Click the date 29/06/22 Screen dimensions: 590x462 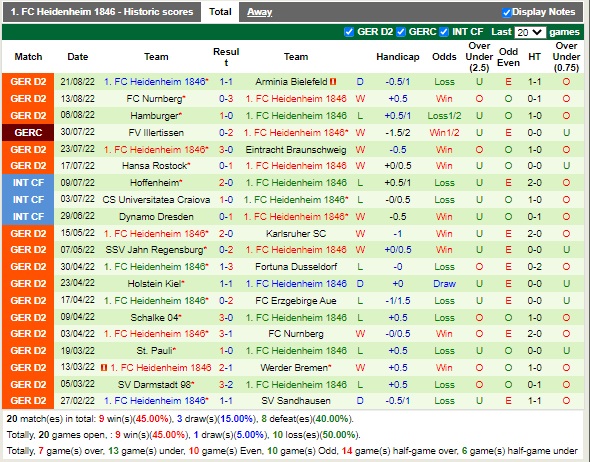coord(78,216)
